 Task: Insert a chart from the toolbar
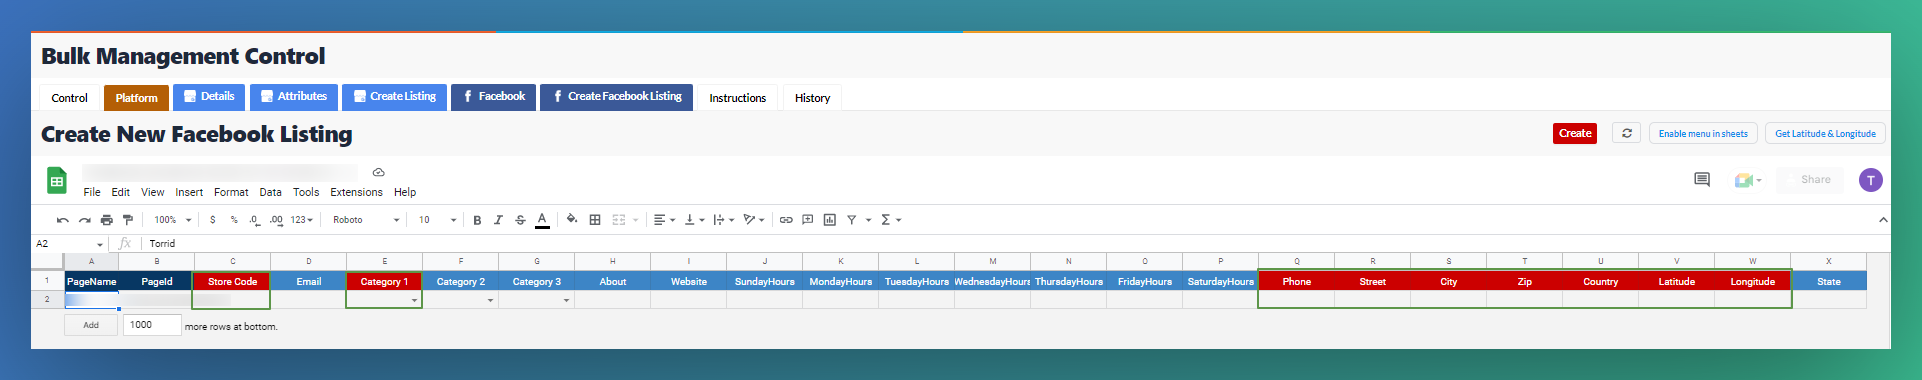click(x=829, y=220)
